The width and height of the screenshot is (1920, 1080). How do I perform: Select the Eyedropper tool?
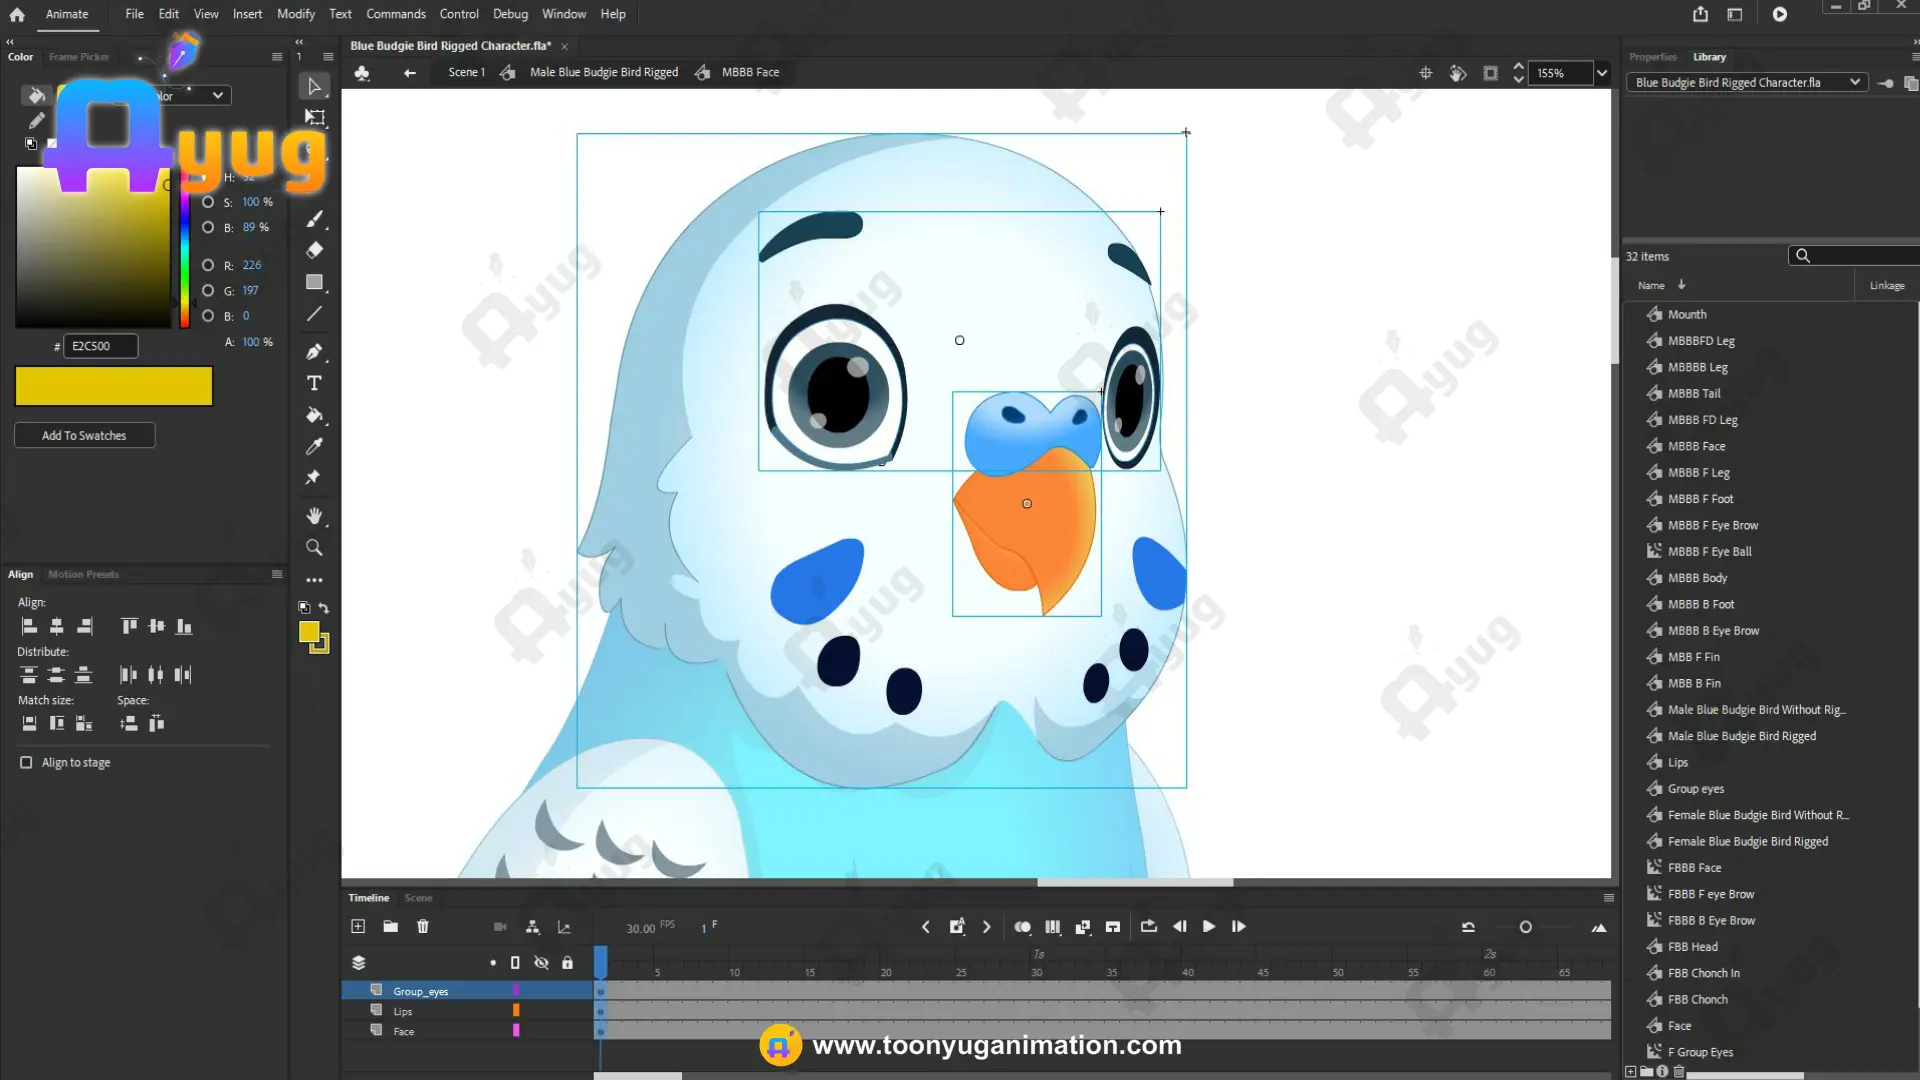coord(314,446)
